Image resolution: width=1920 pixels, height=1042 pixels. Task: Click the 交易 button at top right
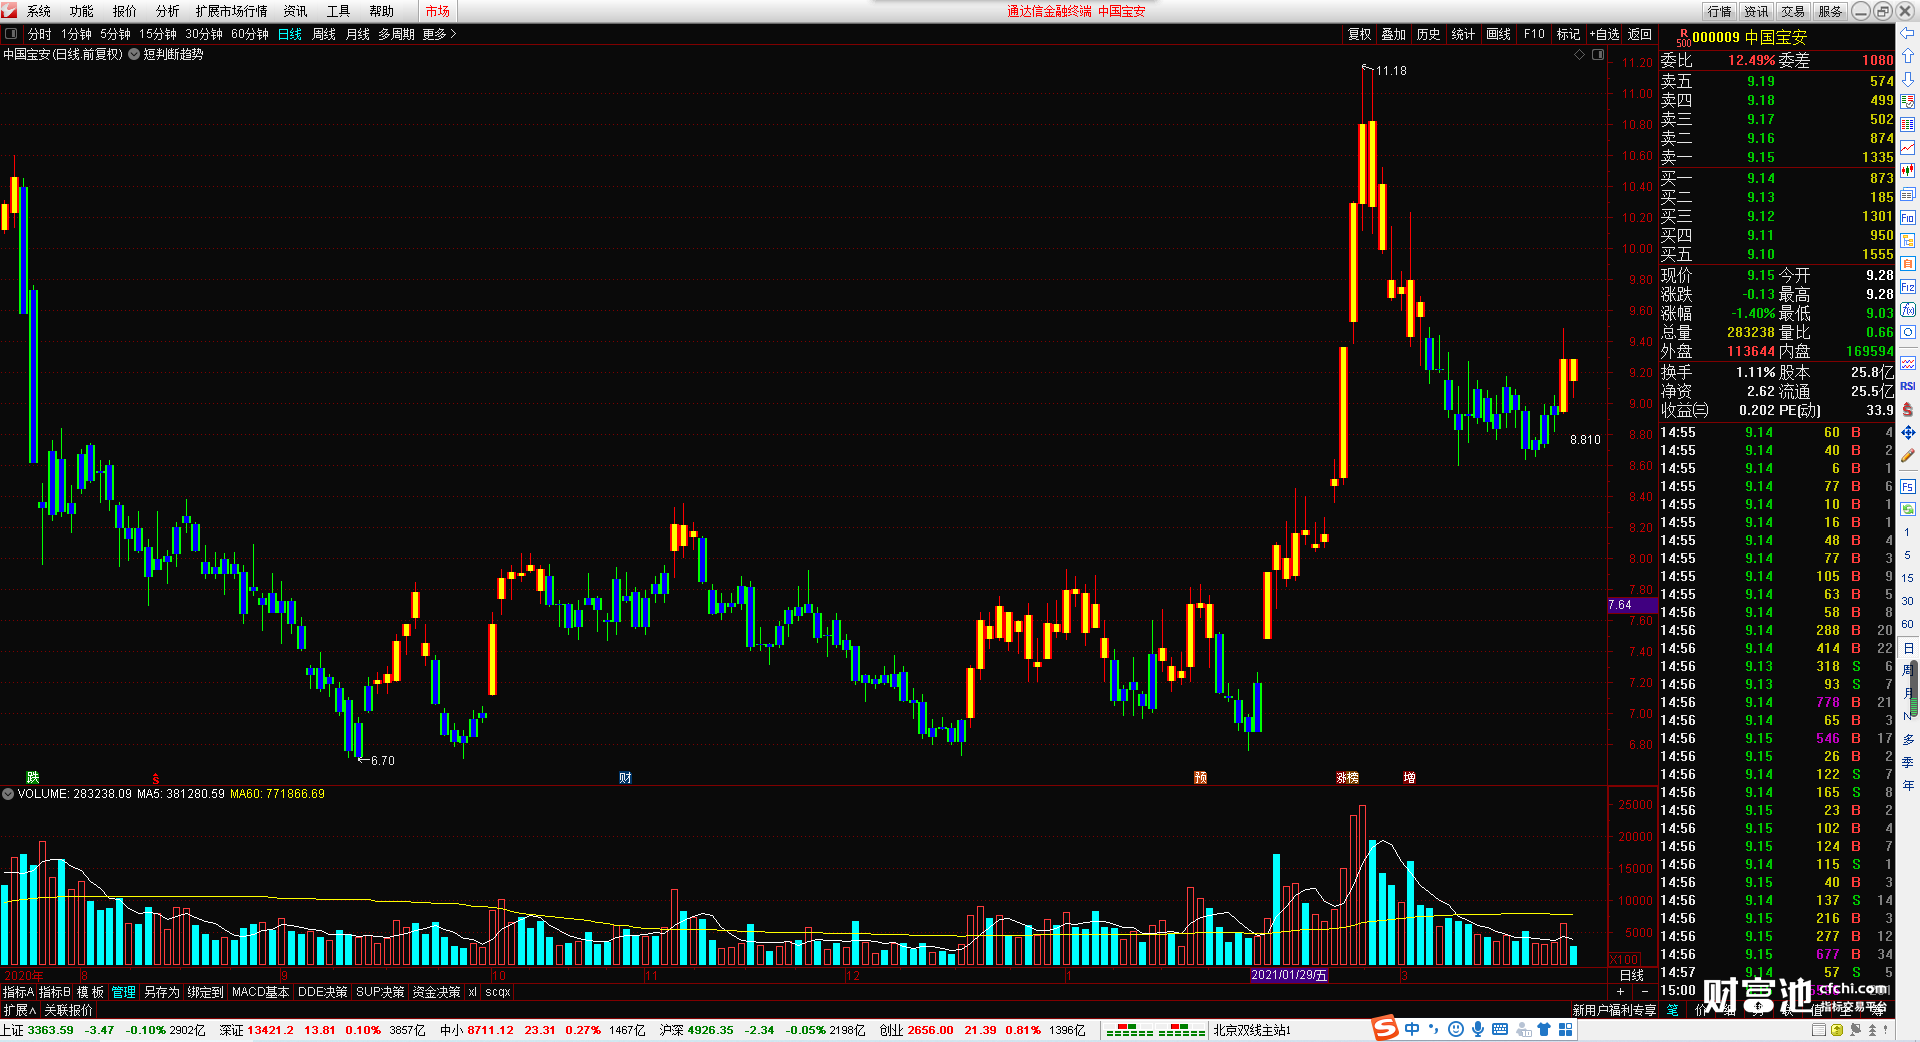pos(1794,11)
